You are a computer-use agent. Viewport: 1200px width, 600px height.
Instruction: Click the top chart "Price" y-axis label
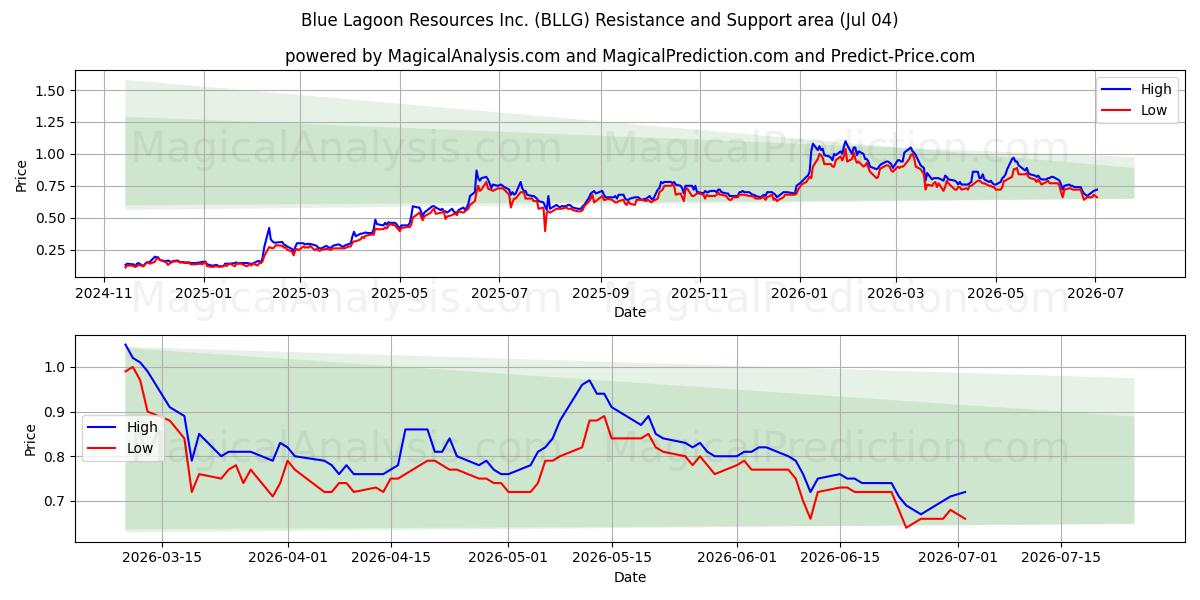22,174
